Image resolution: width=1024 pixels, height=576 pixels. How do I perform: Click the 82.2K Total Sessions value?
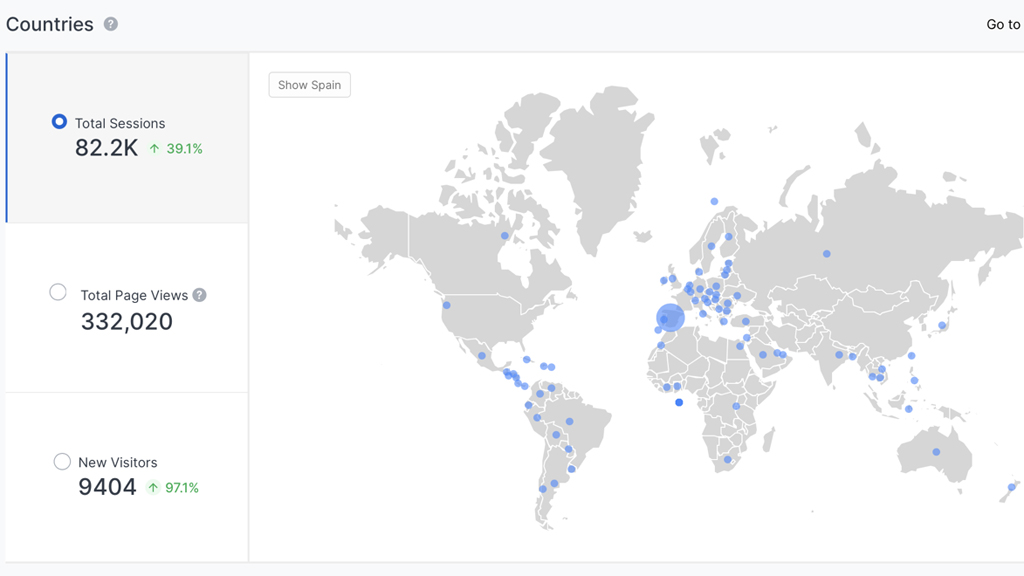[106, 149]
